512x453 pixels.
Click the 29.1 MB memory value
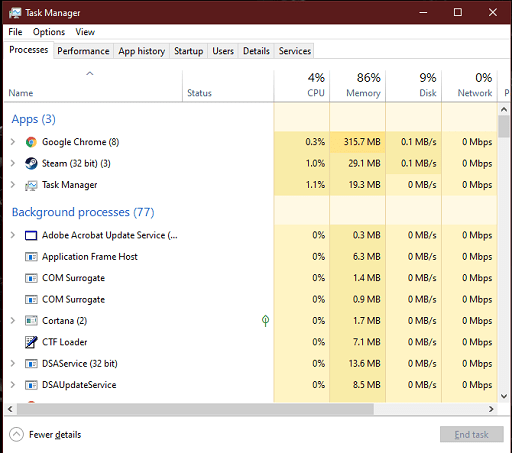(364, 163)
